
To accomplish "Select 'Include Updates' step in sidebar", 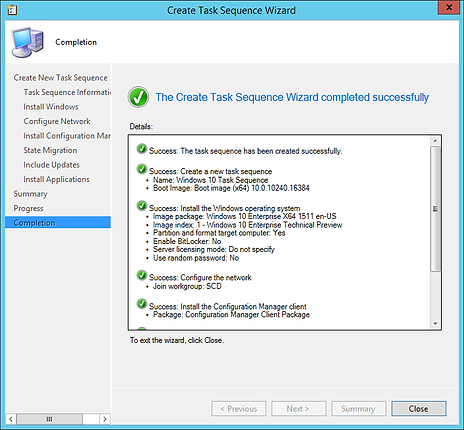I will point(51,165).
